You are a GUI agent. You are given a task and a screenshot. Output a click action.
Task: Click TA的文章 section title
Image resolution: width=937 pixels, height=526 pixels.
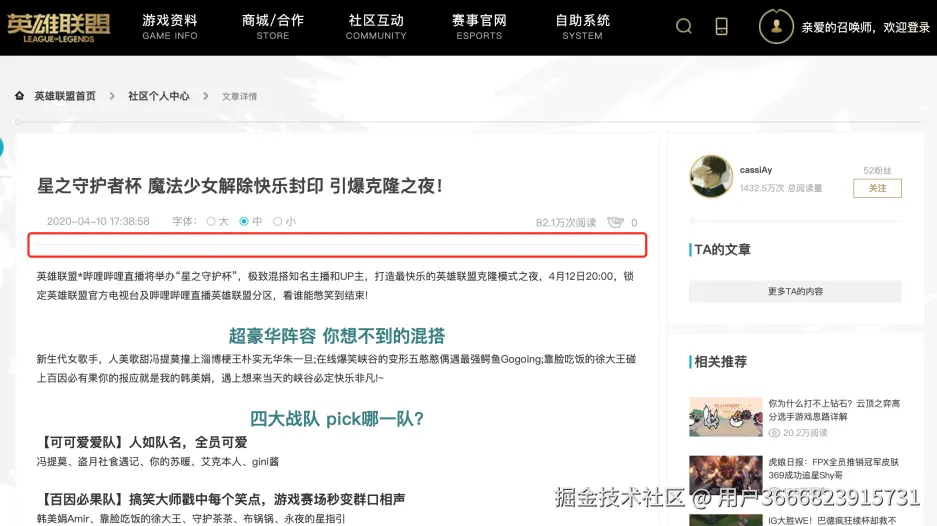pyautogui.click(x=722, y=249)
